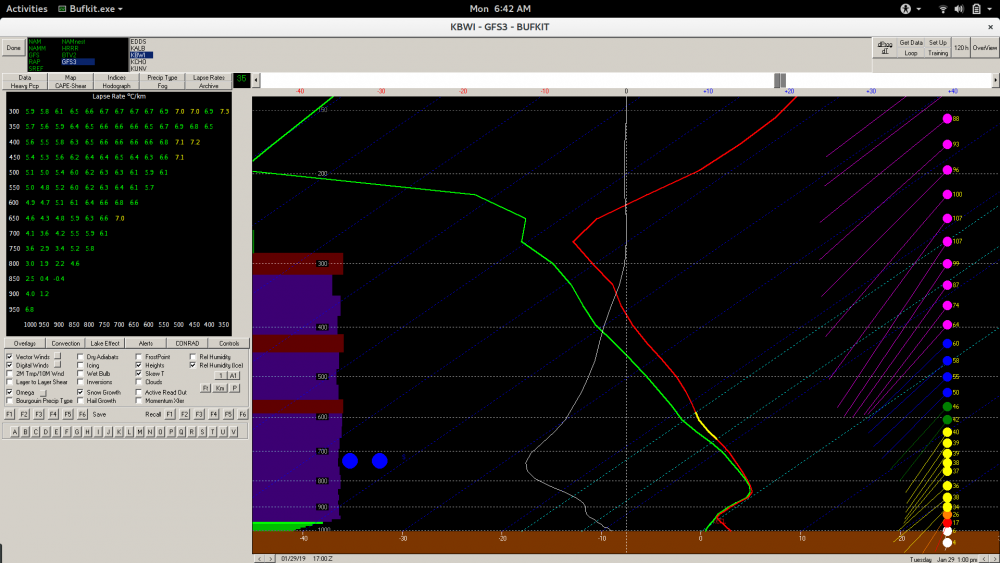The image size is (1000, 563).
Task: Open the CONRAD tab
Action: coord(187,343)
